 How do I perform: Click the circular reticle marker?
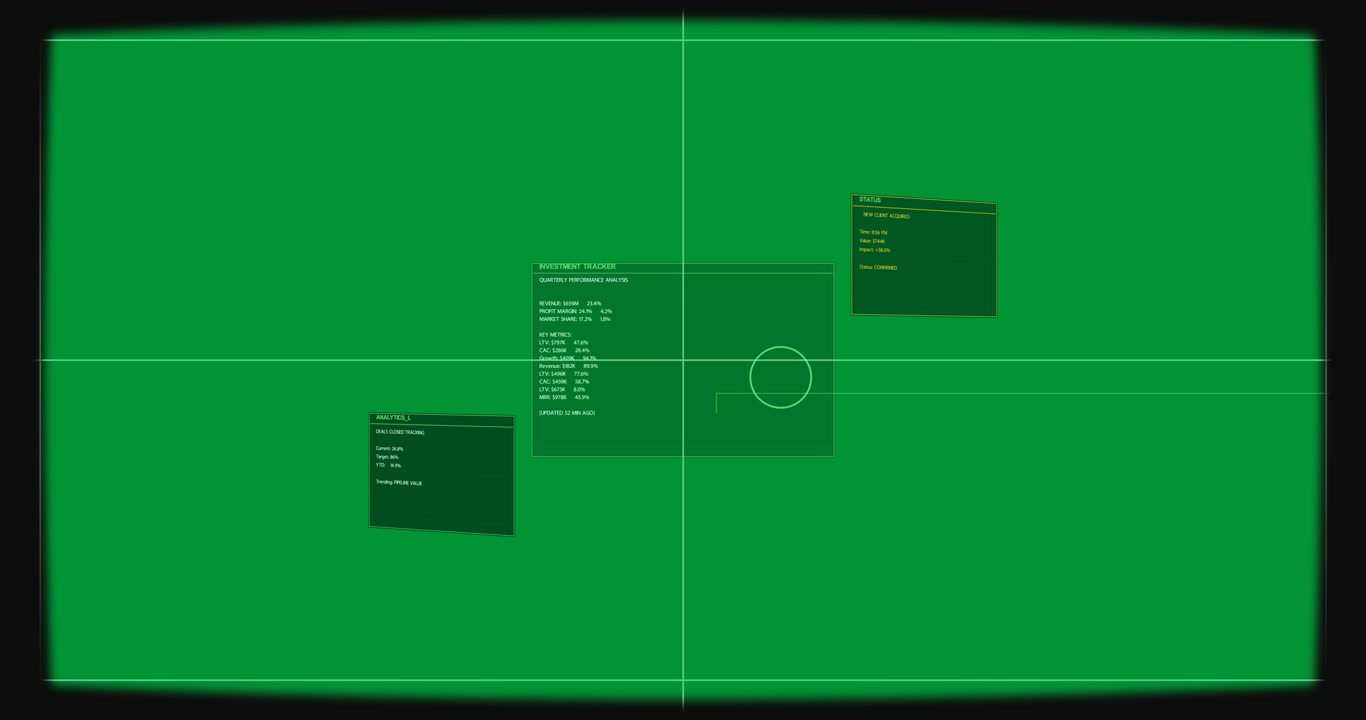[780, 377]
